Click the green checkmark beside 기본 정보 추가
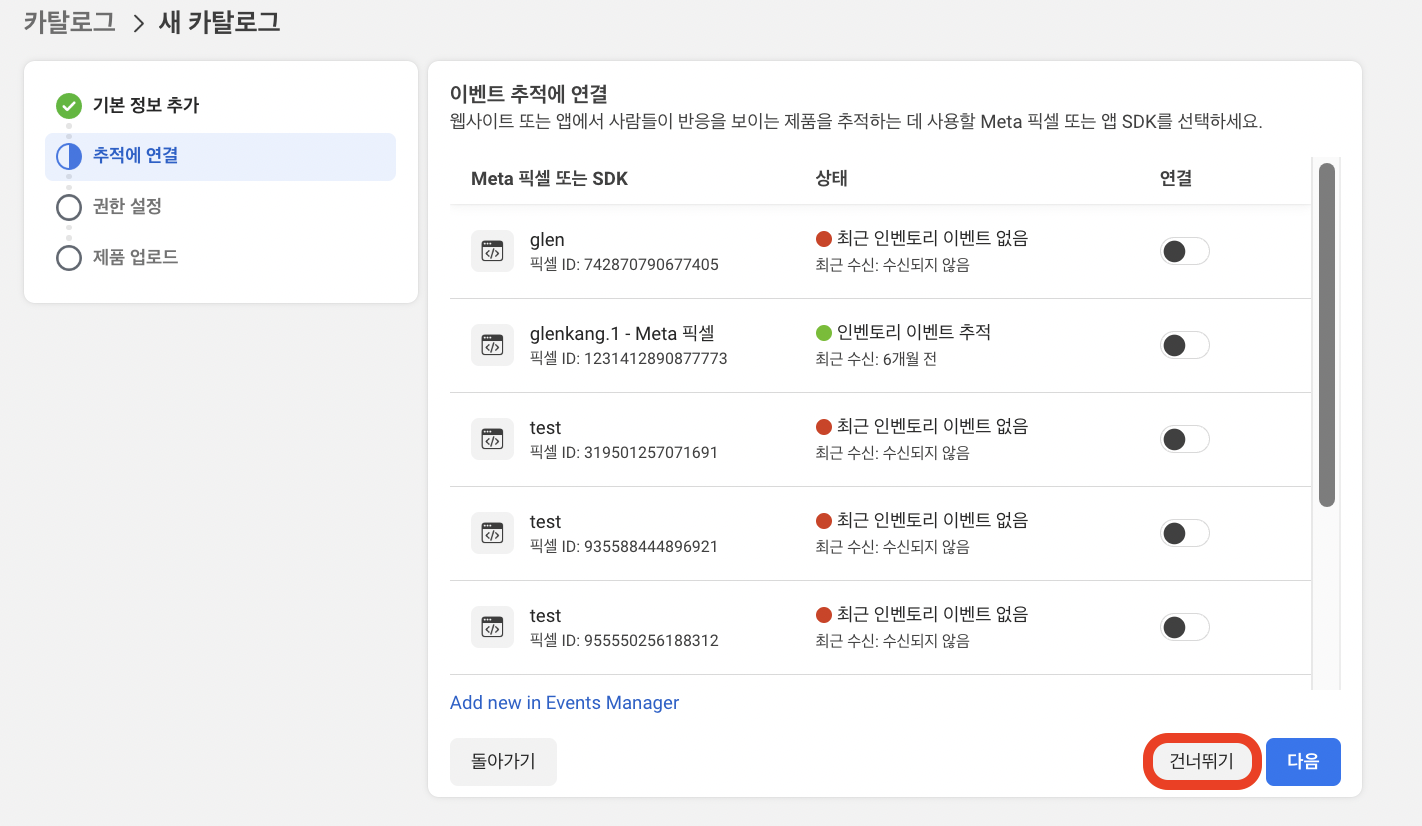The image size is (1422, 826). click(x=68, y=105)
